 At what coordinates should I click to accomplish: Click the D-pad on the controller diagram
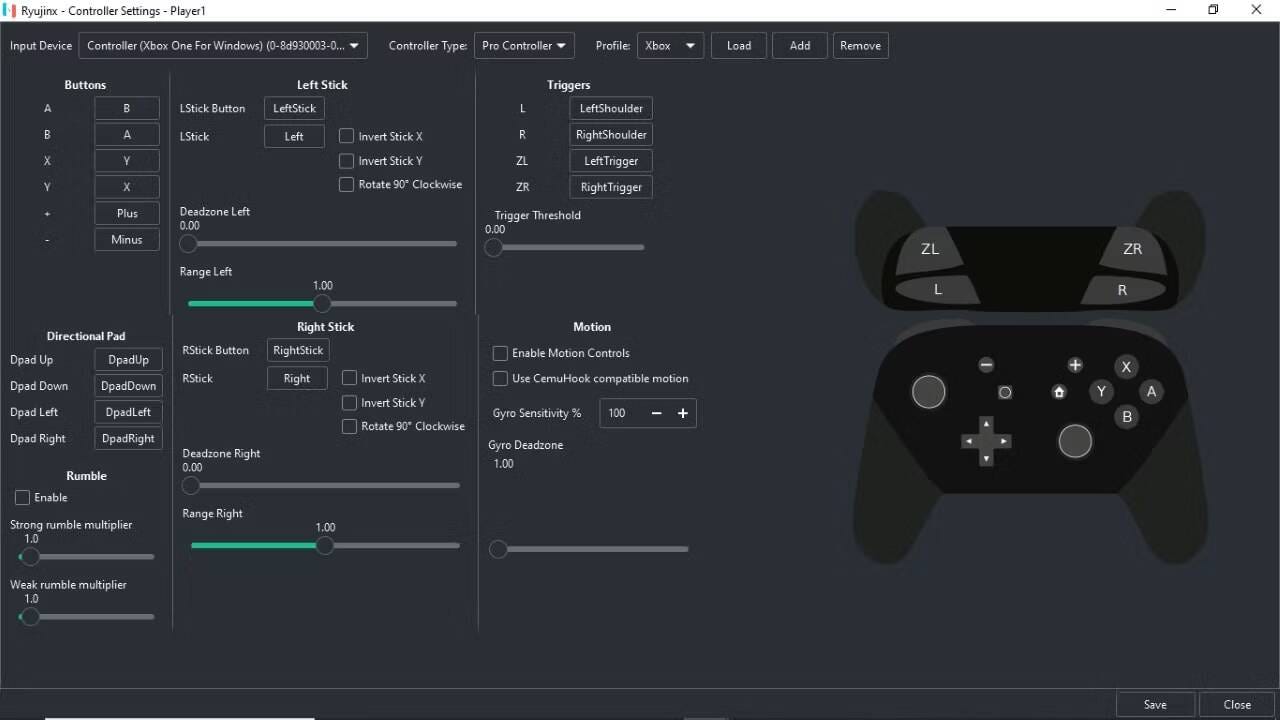click(x=986, y=441)
